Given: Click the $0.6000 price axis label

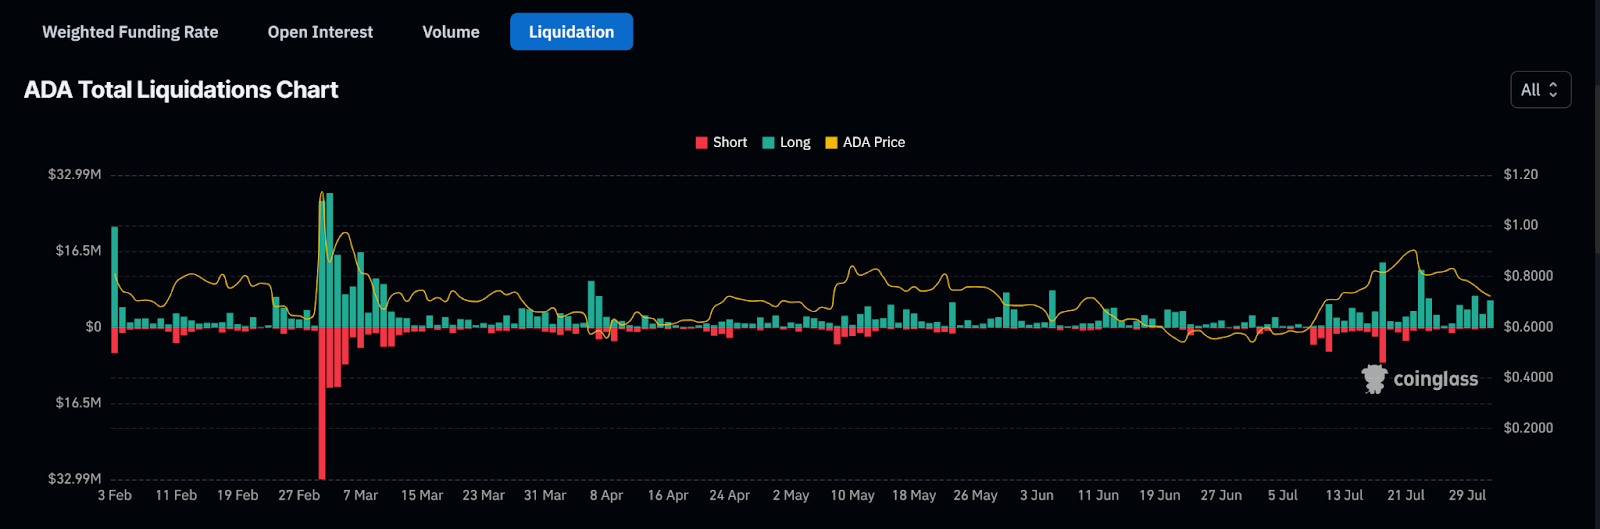Looking at the screenshot, I should coord(1528,326).
